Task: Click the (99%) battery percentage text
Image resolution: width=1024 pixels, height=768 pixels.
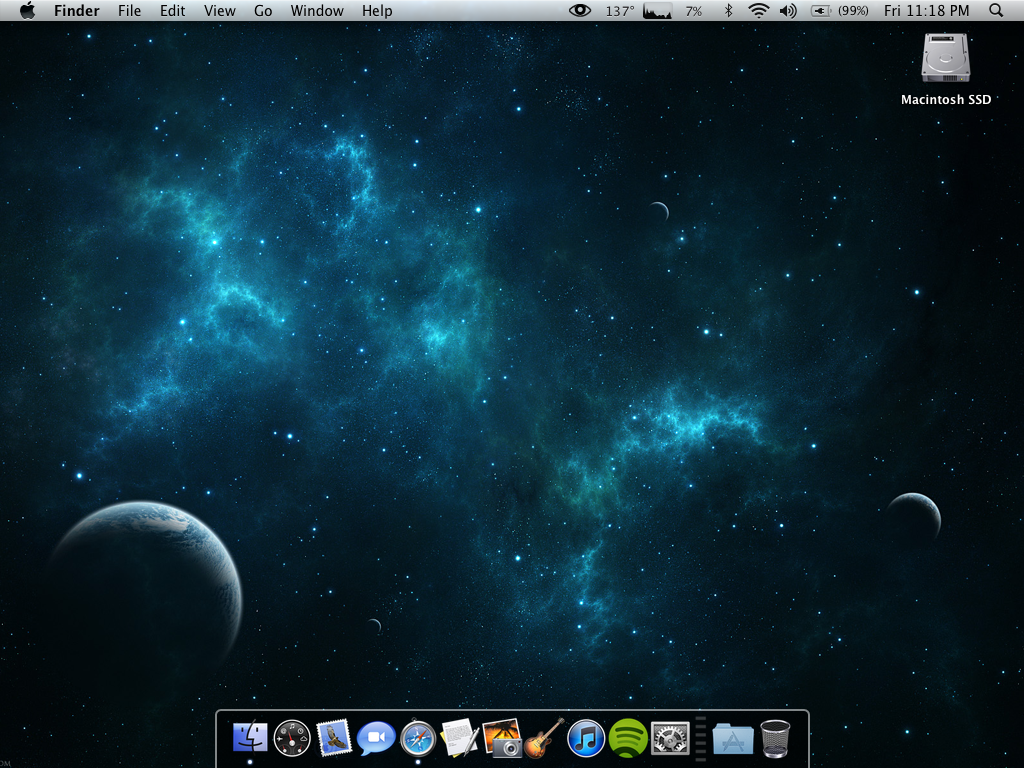Action: (853, 11)
